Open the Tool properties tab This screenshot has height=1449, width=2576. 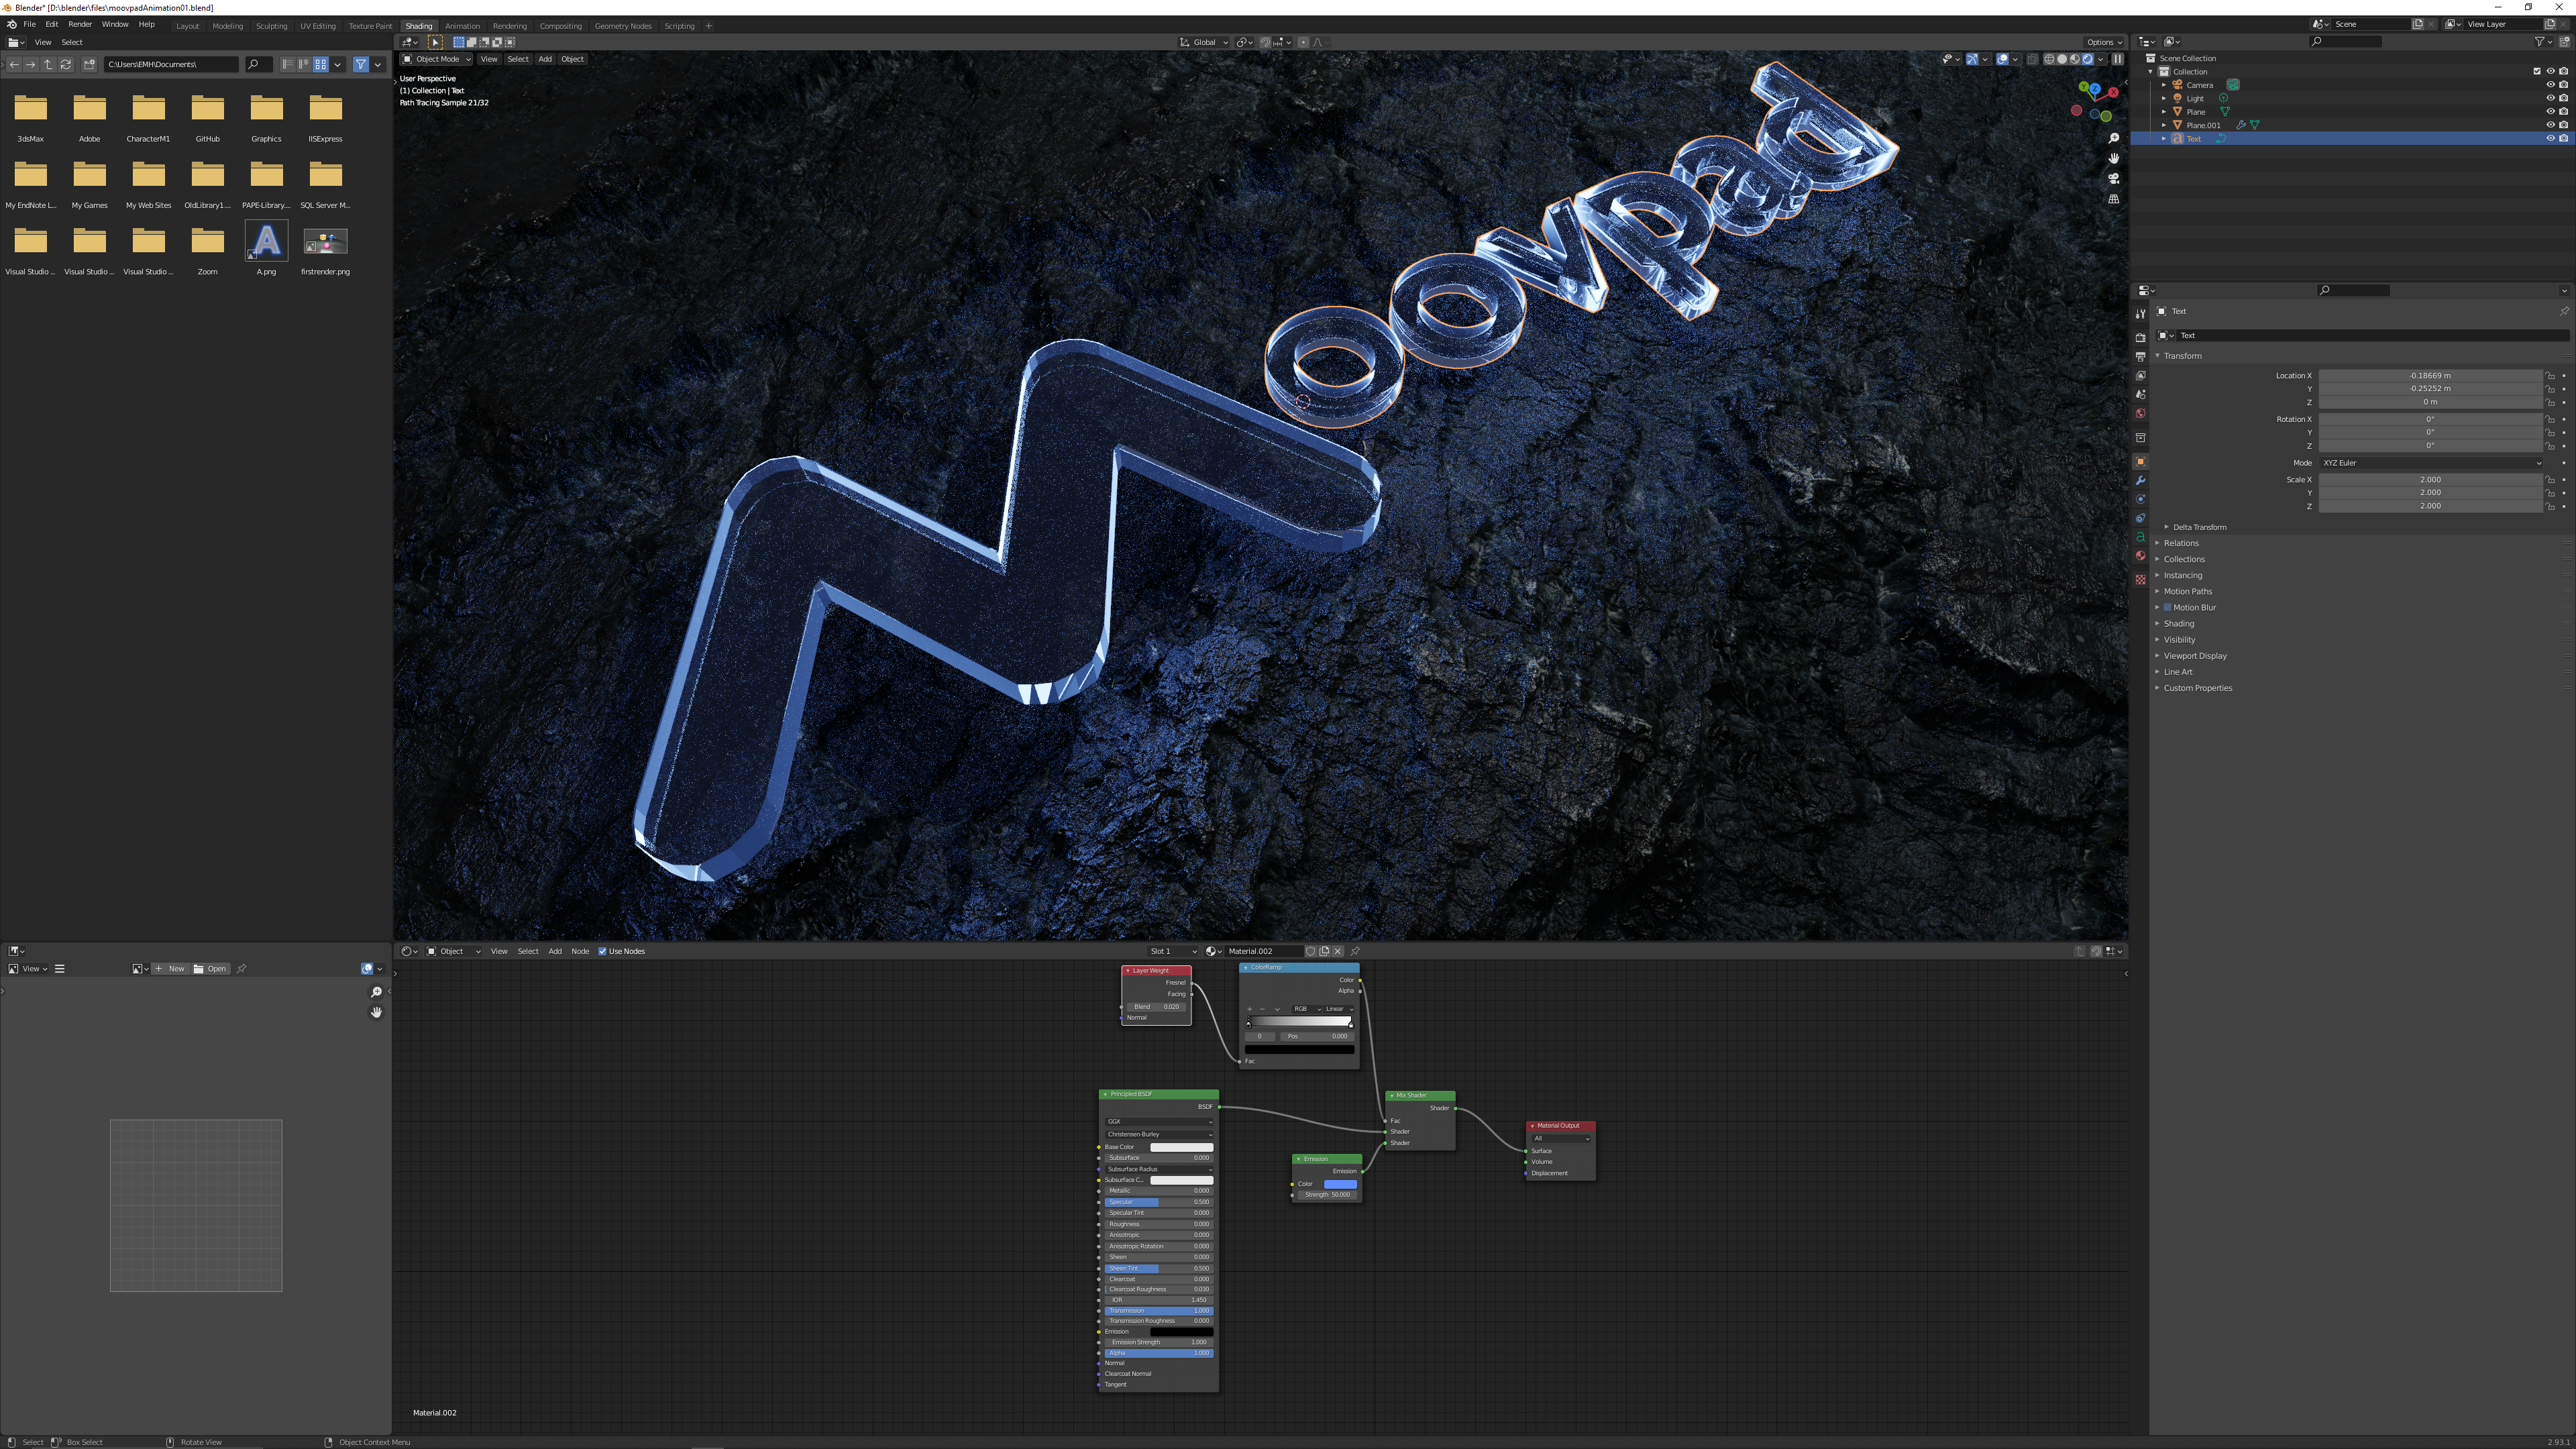2140,314
